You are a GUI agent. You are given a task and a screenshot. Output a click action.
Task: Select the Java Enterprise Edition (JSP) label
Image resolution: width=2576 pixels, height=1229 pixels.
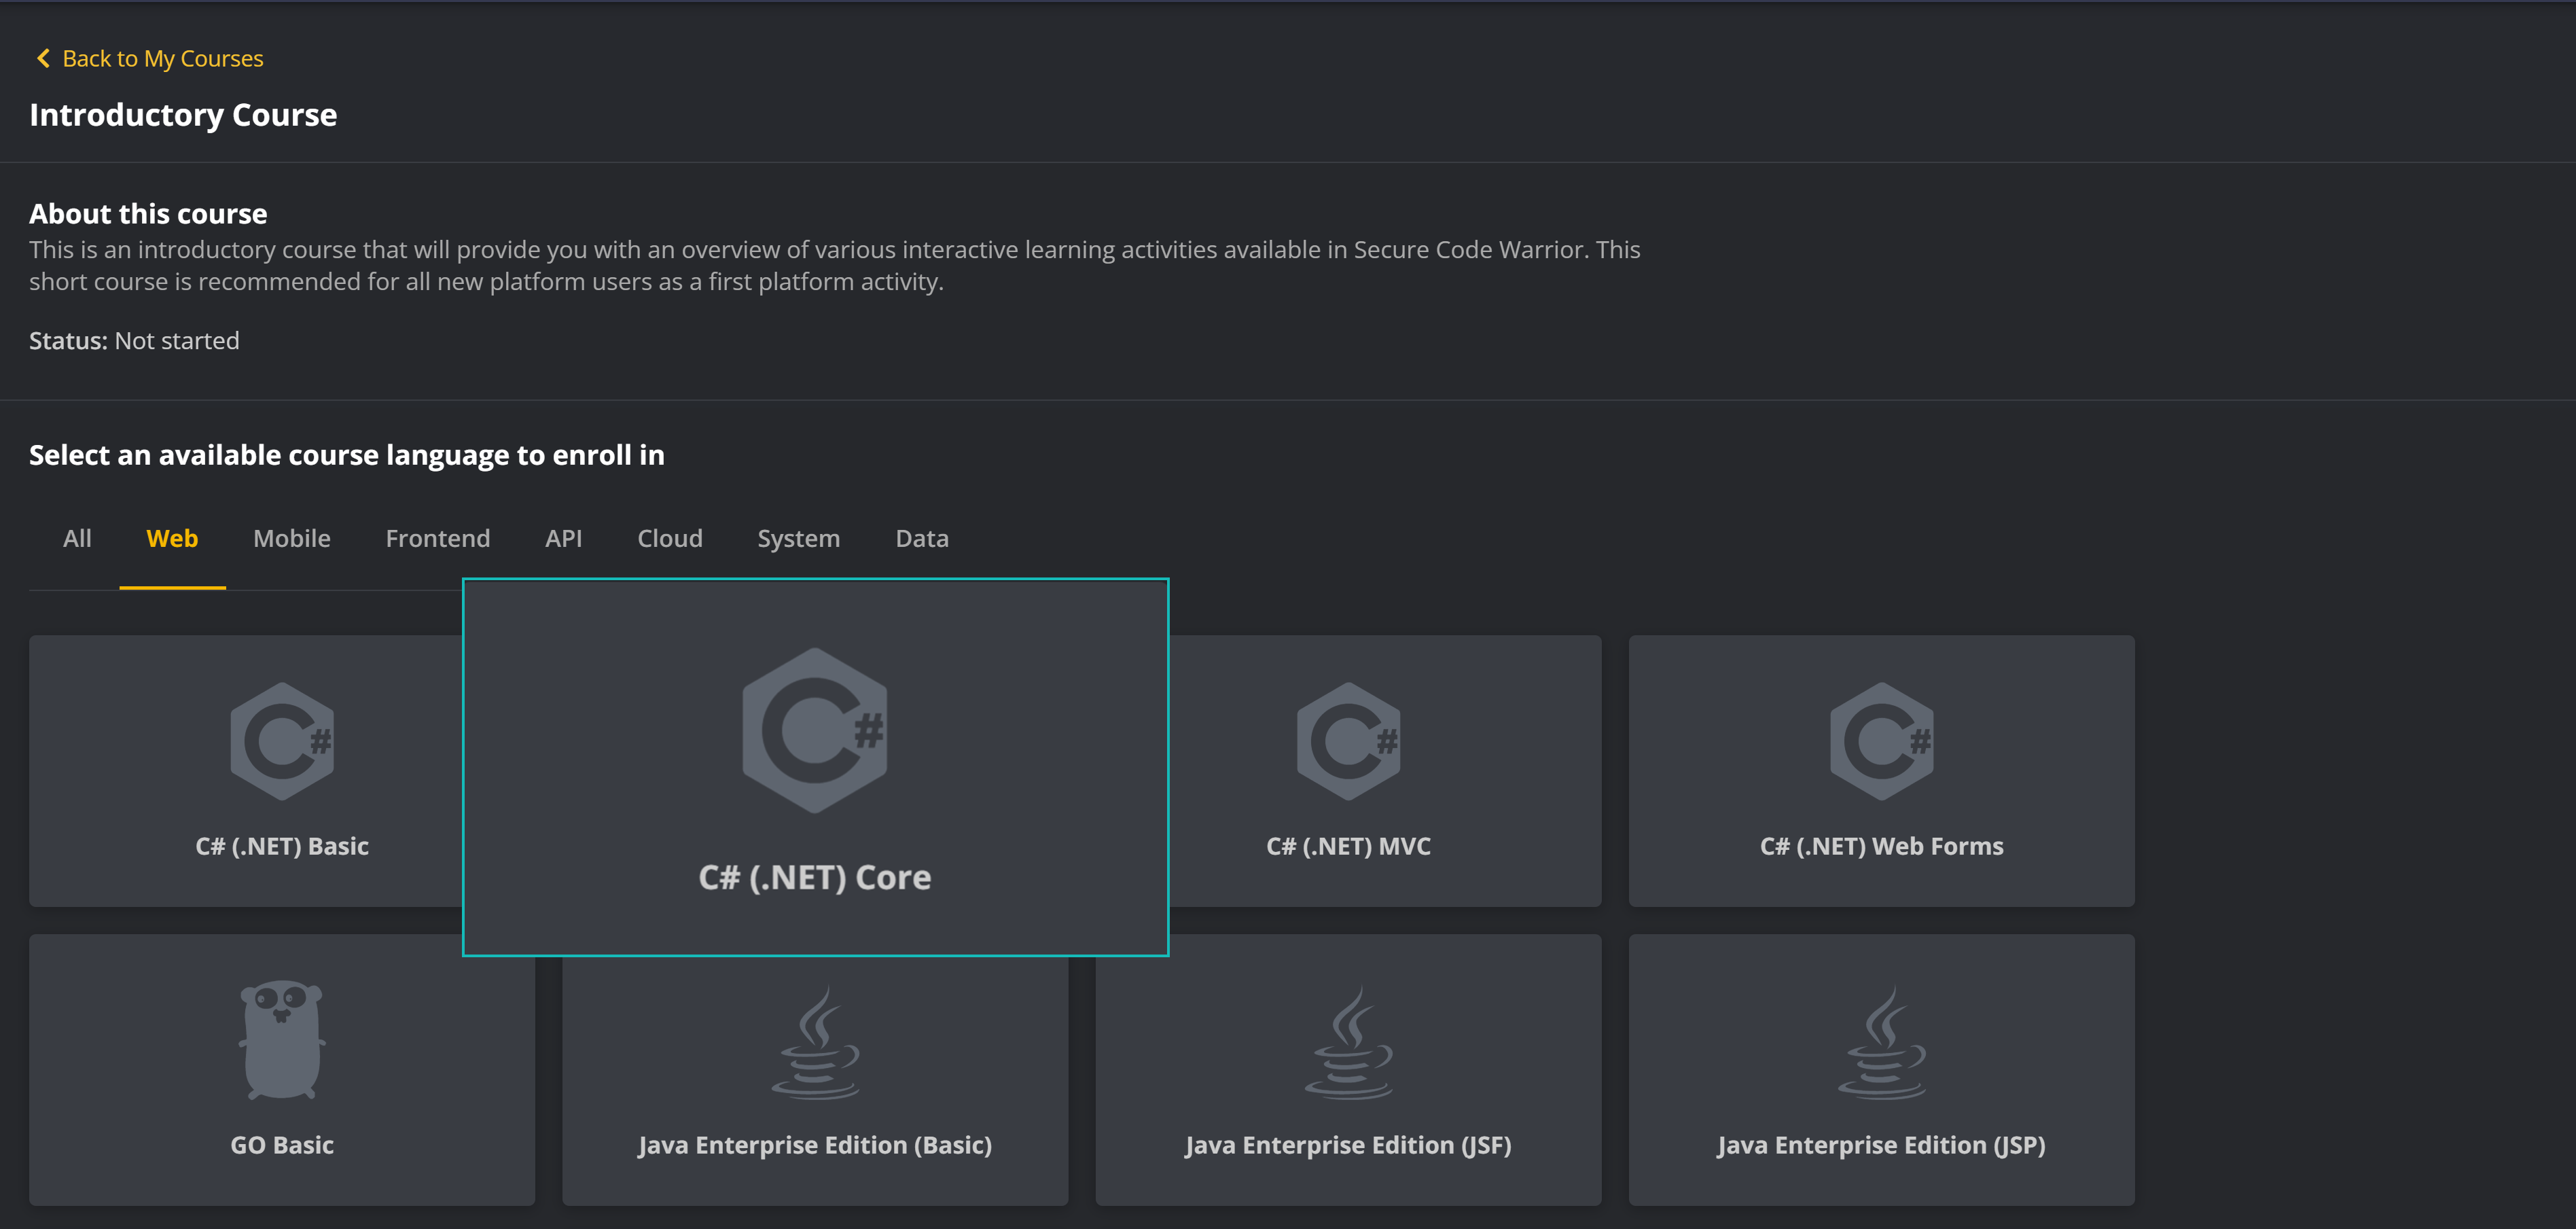[x=1881, y=1146]
